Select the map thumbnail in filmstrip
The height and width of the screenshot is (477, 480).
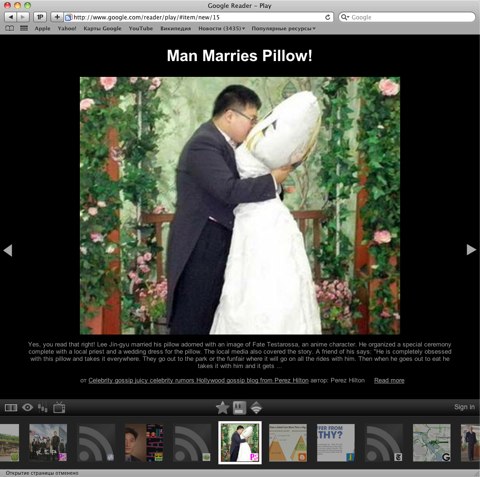click(432, 443)
